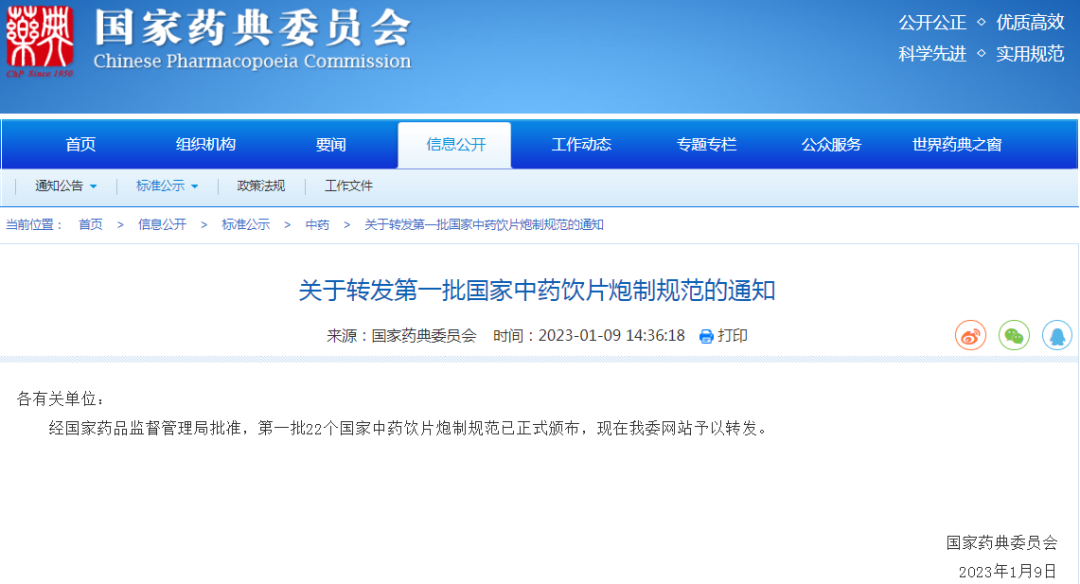
Task: Open the 工作动态 navigation tab
Action: [581, 145]
